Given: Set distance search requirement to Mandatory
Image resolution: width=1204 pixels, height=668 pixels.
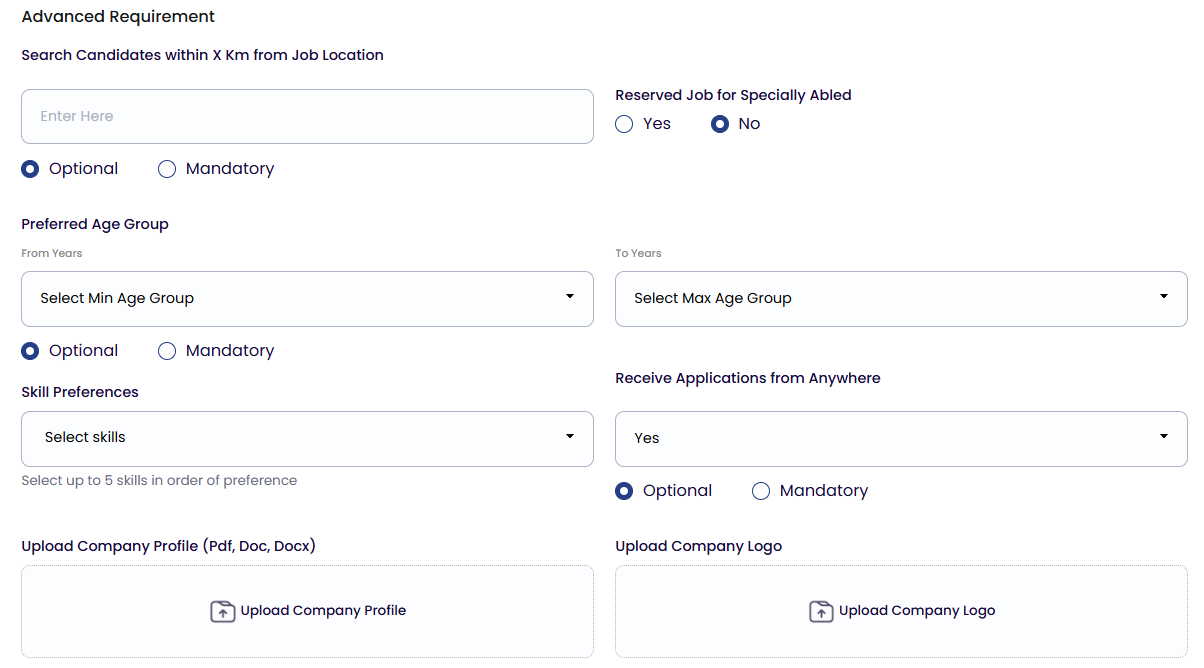Looking at the screenshot, I should pos(168,169).
